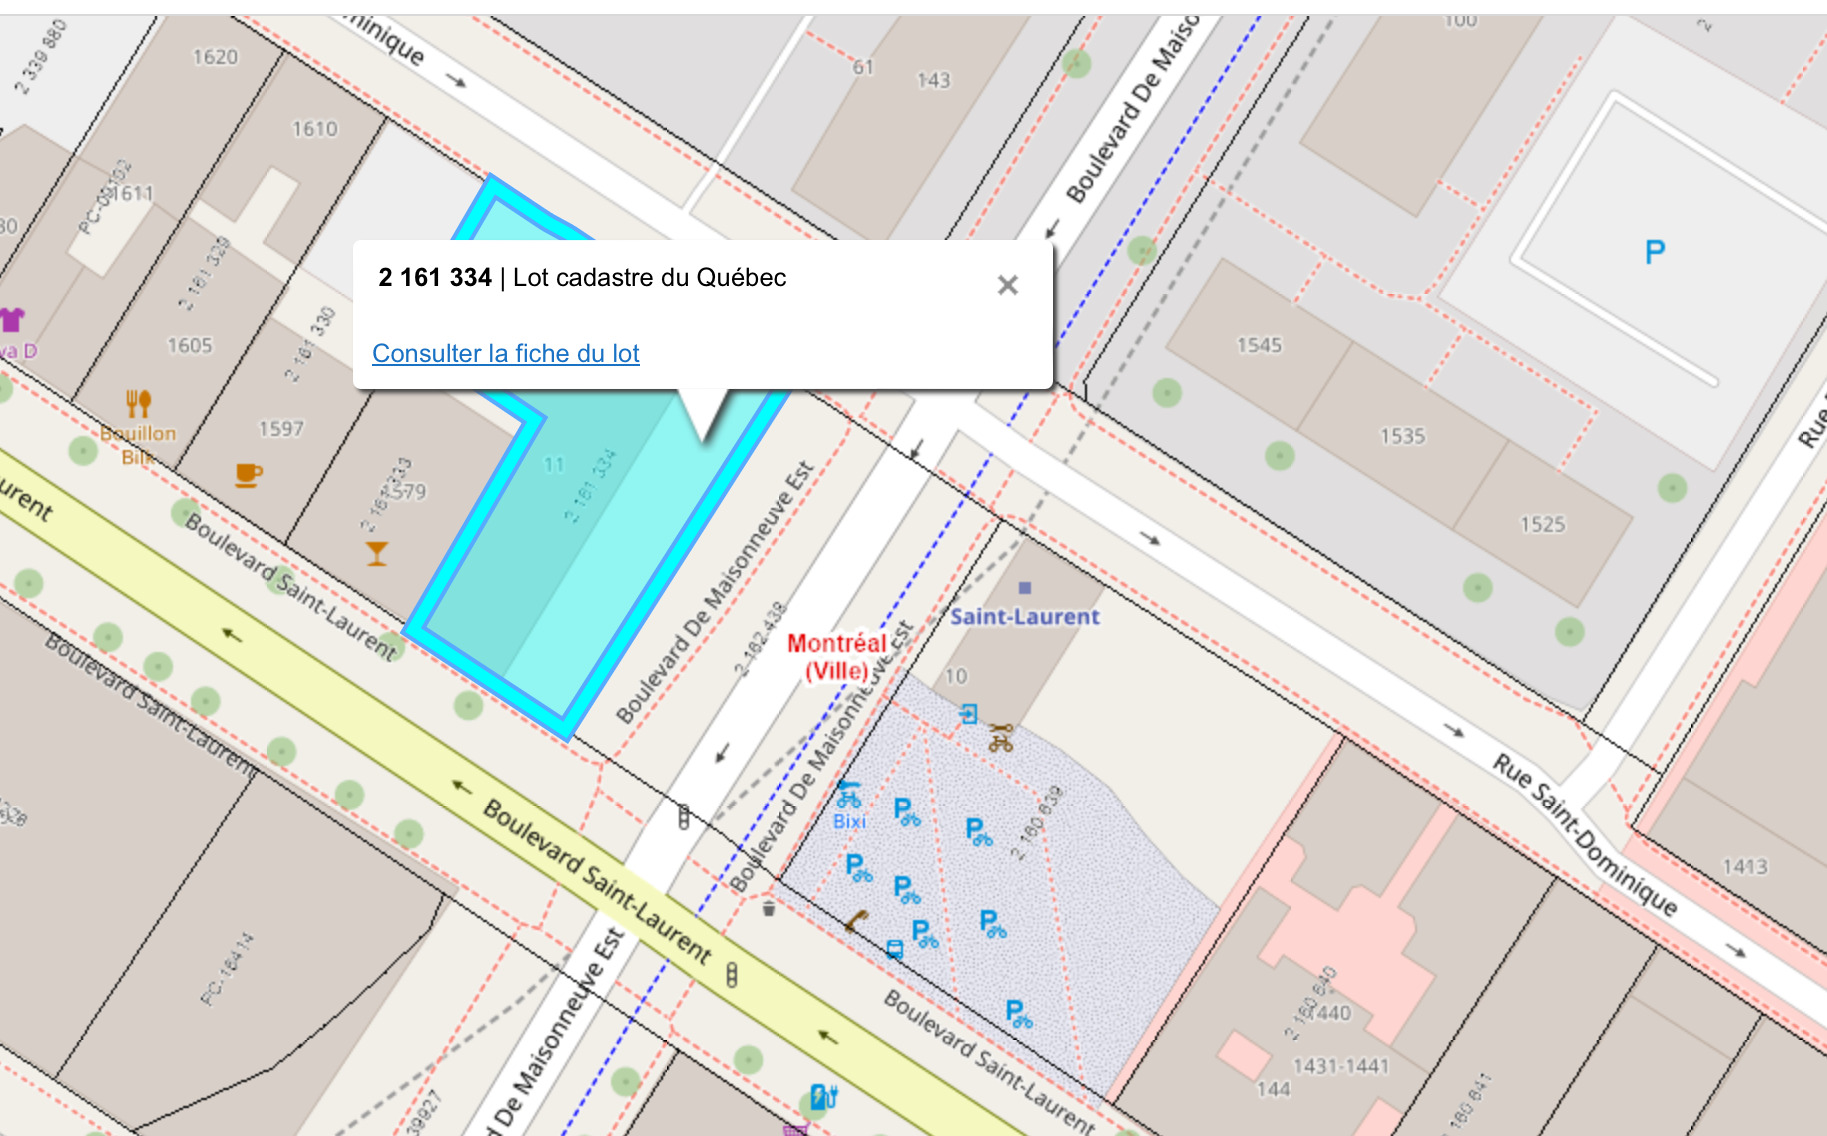Click the Saint-Laurent metro station marker
Screen dimensions: 1827x1136
(1024, 589)
